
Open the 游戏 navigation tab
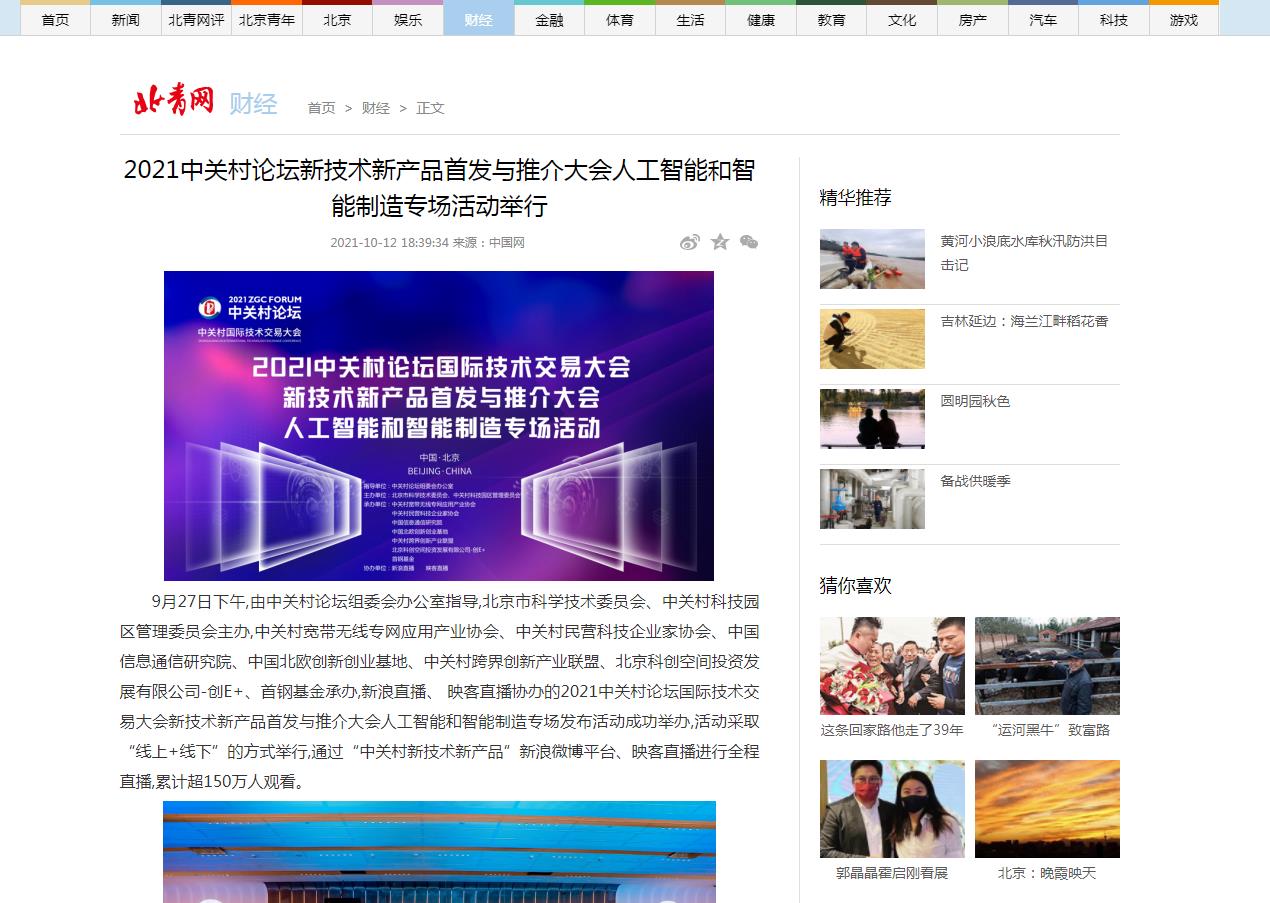tap(1184, 20)
